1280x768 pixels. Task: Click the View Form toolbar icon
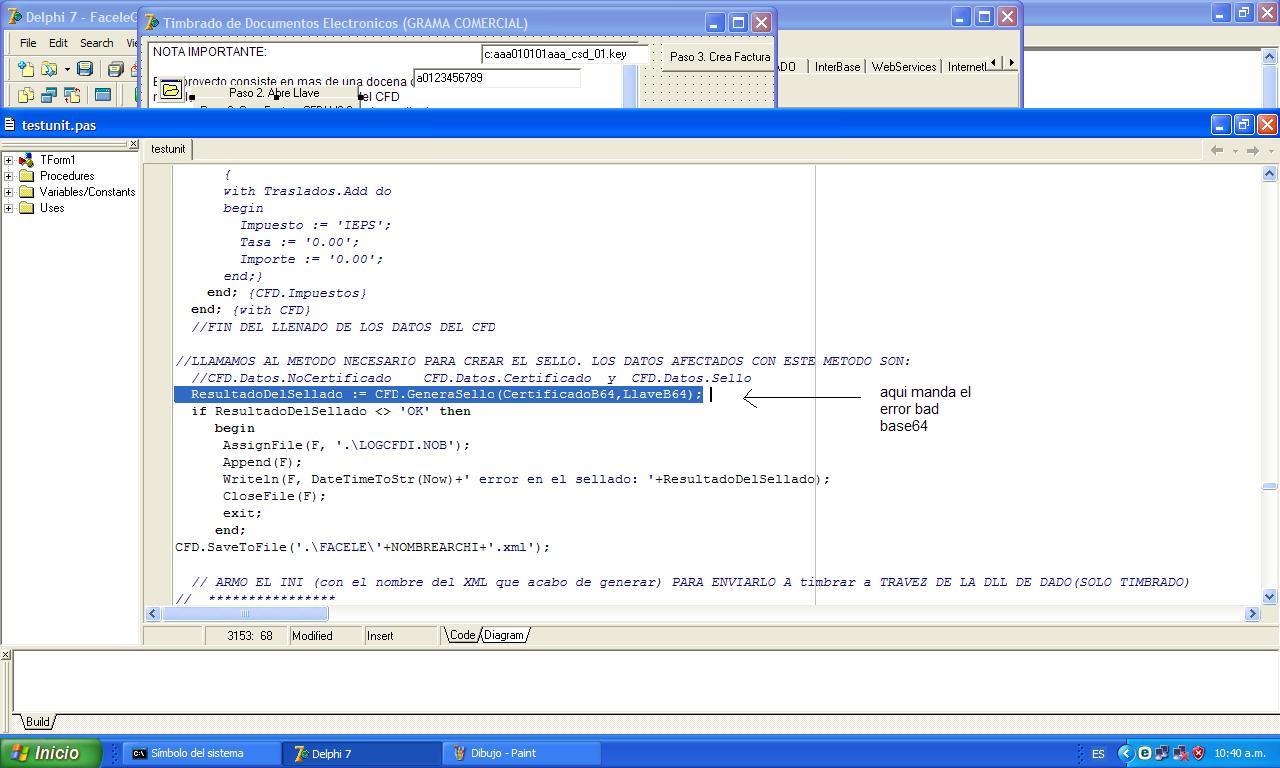[48, 95]
